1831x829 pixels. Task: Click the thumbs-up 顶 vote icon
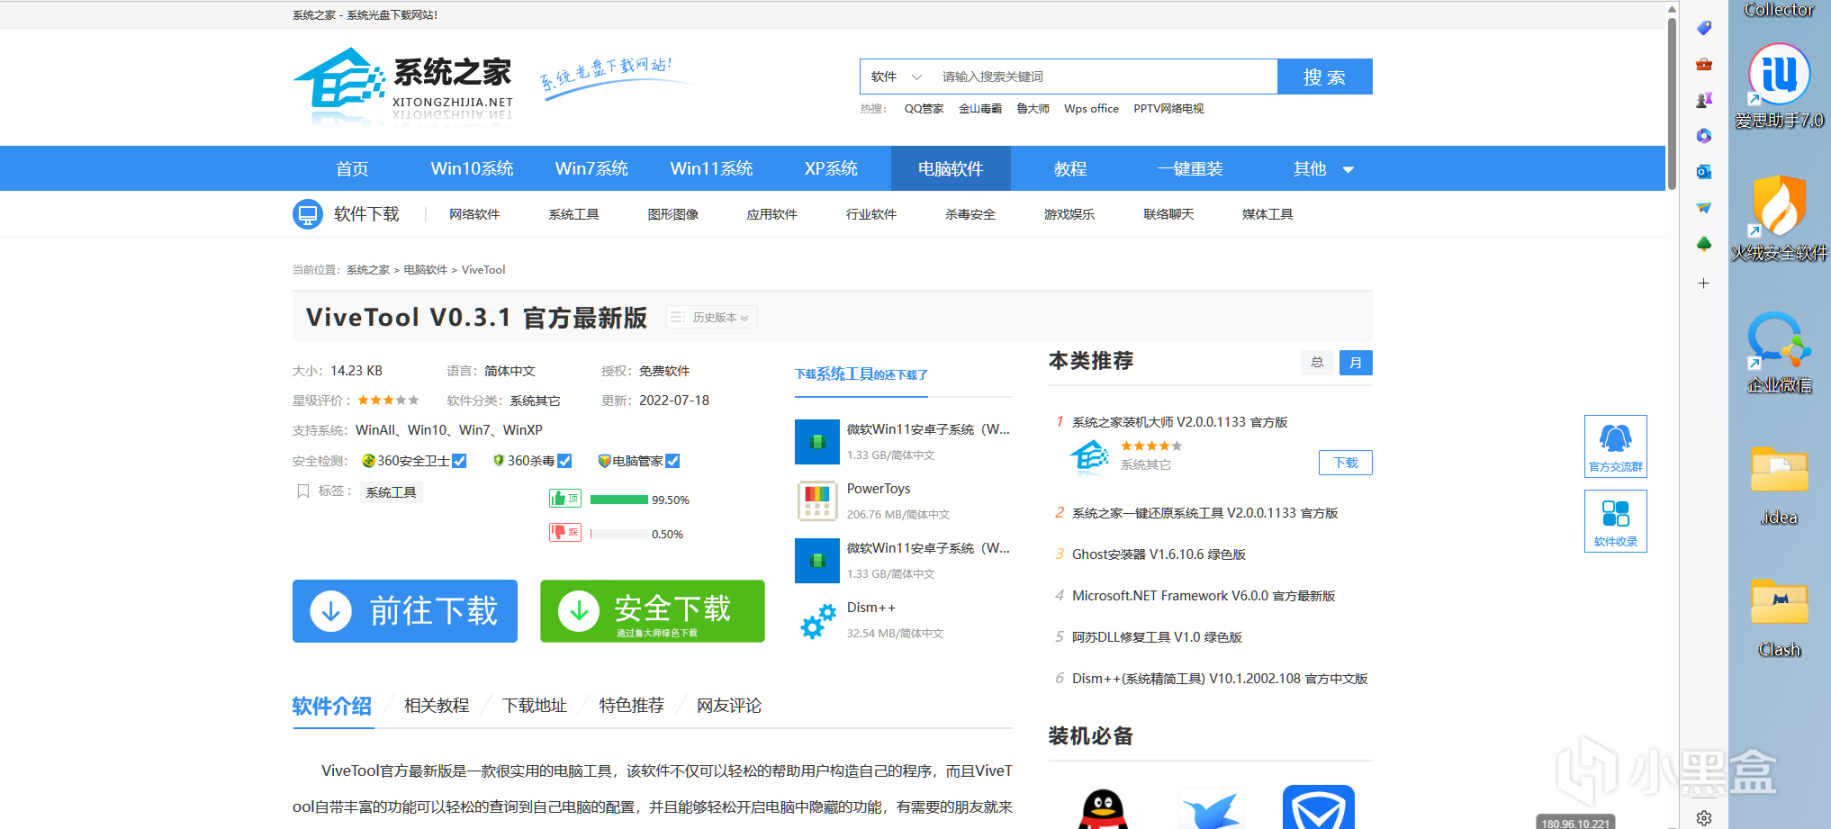[x=565, y=498]
